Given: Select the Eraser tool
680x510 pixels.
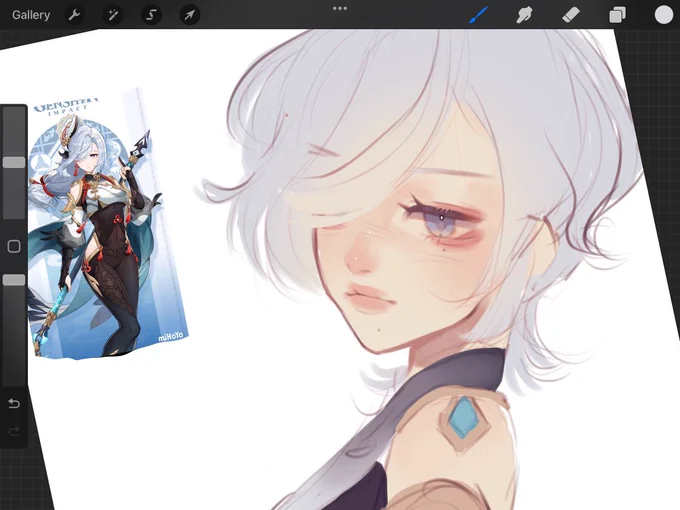Looking at the screenshot, I should [571, 15].
